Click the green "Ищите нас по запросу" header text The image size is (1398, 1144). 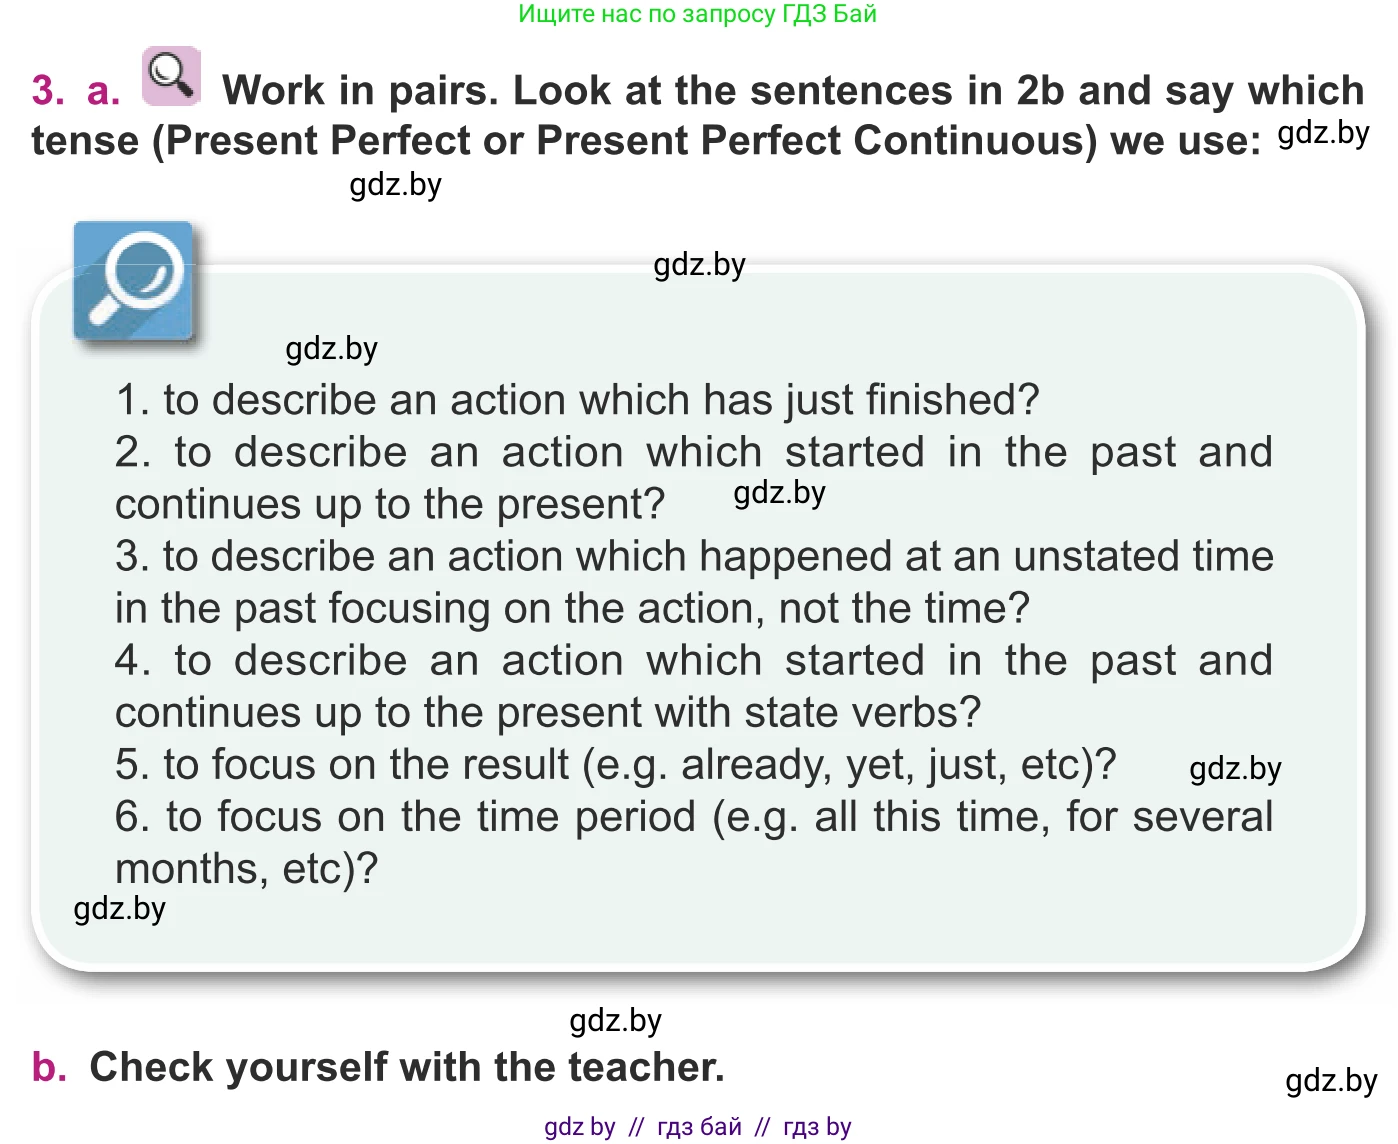pyautogui.click(x=697, y=14)
